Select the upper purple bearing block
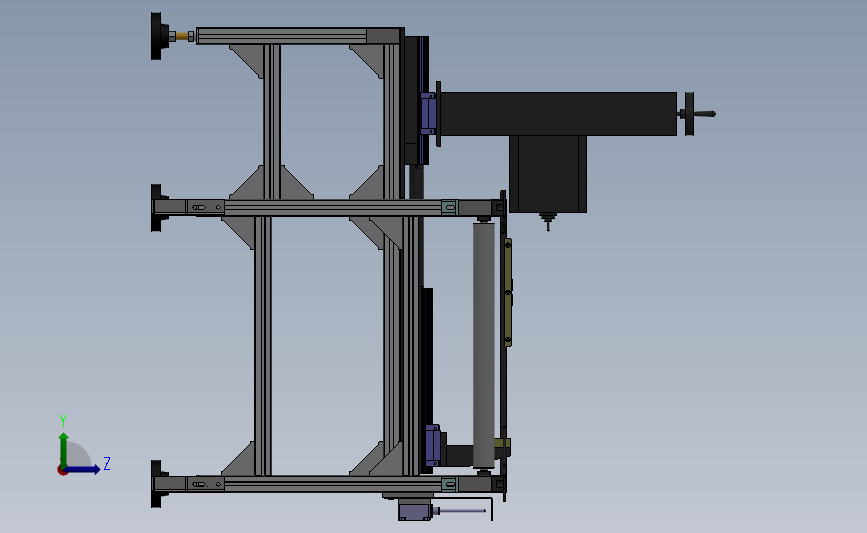This screenshot has height=533, width=867. [x=427, y=114]
